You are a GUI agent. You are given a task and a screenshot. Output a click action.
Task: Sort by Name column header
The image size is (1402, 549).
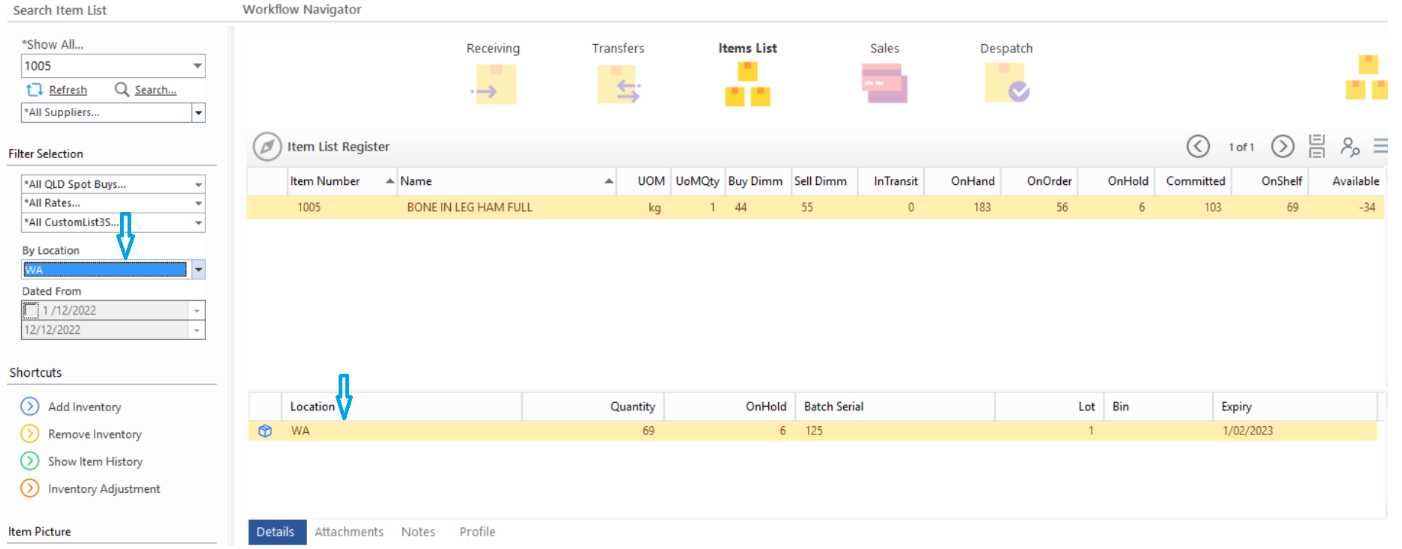tap(508, 181)
